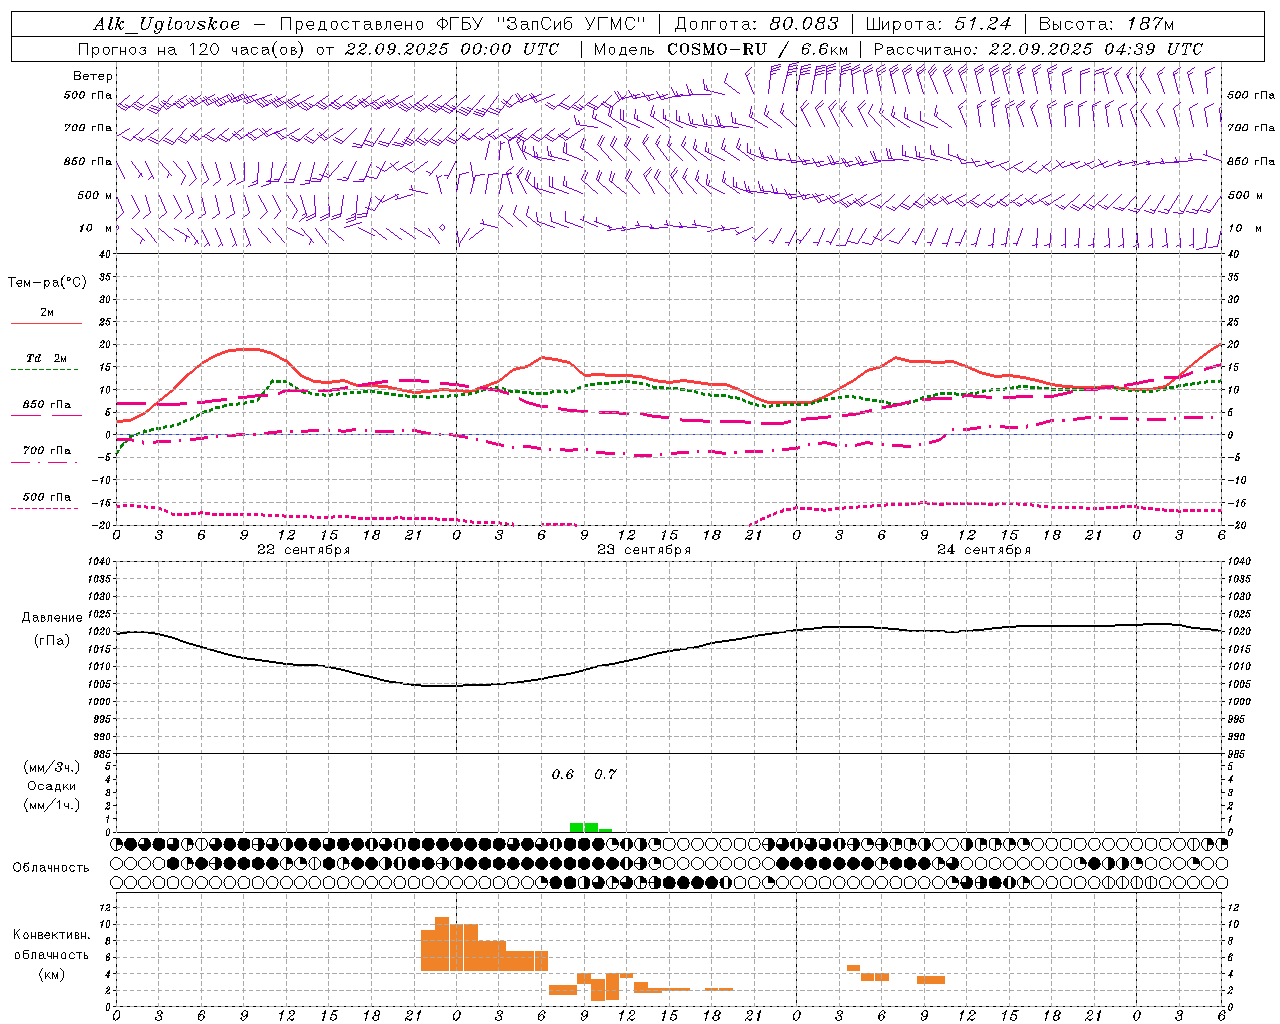
Task: Click the green precipitation bars on 23 сентября
Action: [x=591, y=827]
